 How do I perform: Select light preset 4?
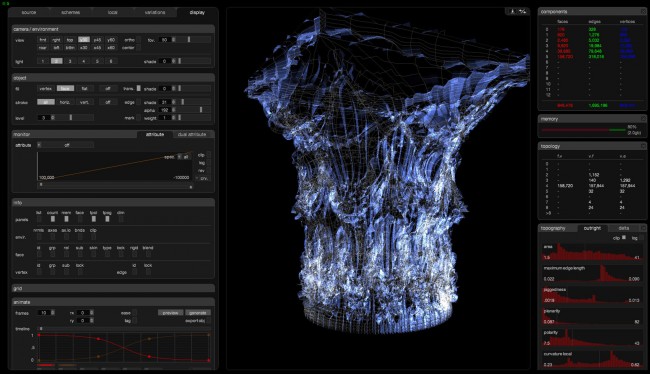click(84, 61)
